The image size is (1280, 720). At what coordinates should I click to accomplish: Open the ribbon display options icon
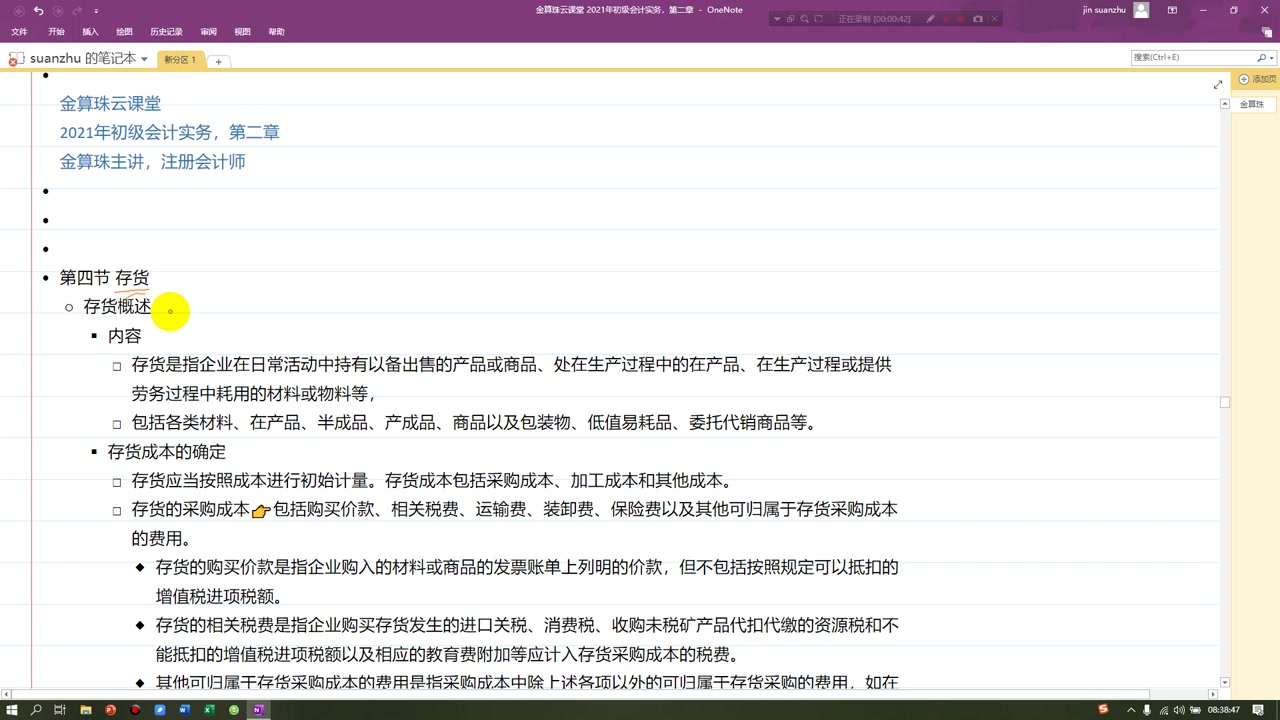coord(1172,10)
